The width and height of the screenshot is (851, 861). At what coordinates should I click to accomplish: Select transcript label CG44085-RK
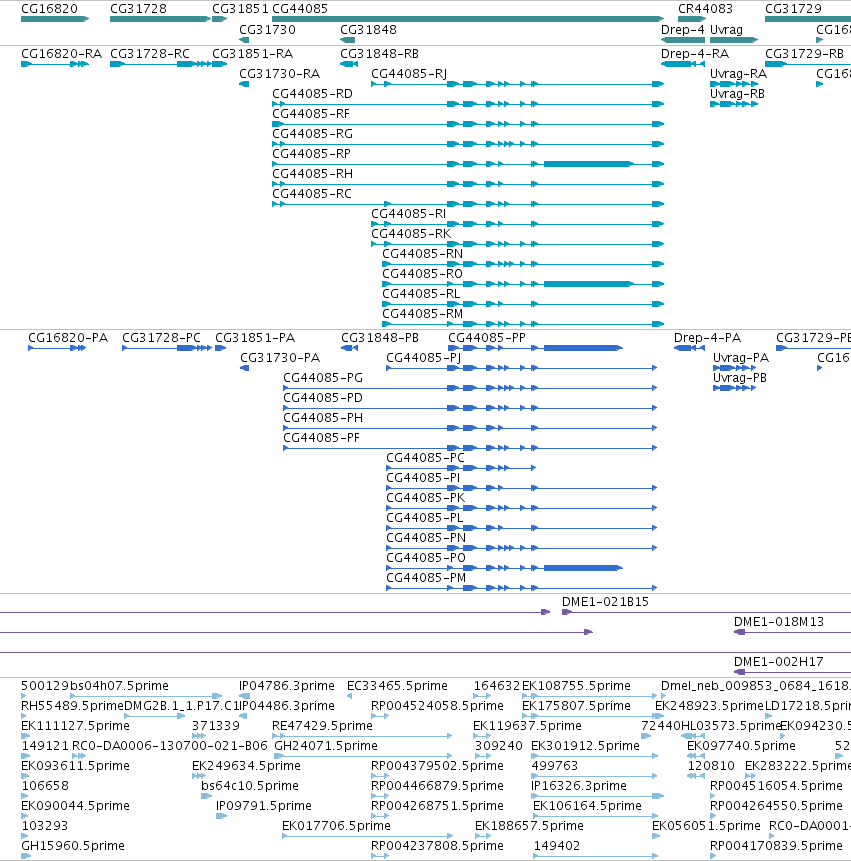pos(411,234)
